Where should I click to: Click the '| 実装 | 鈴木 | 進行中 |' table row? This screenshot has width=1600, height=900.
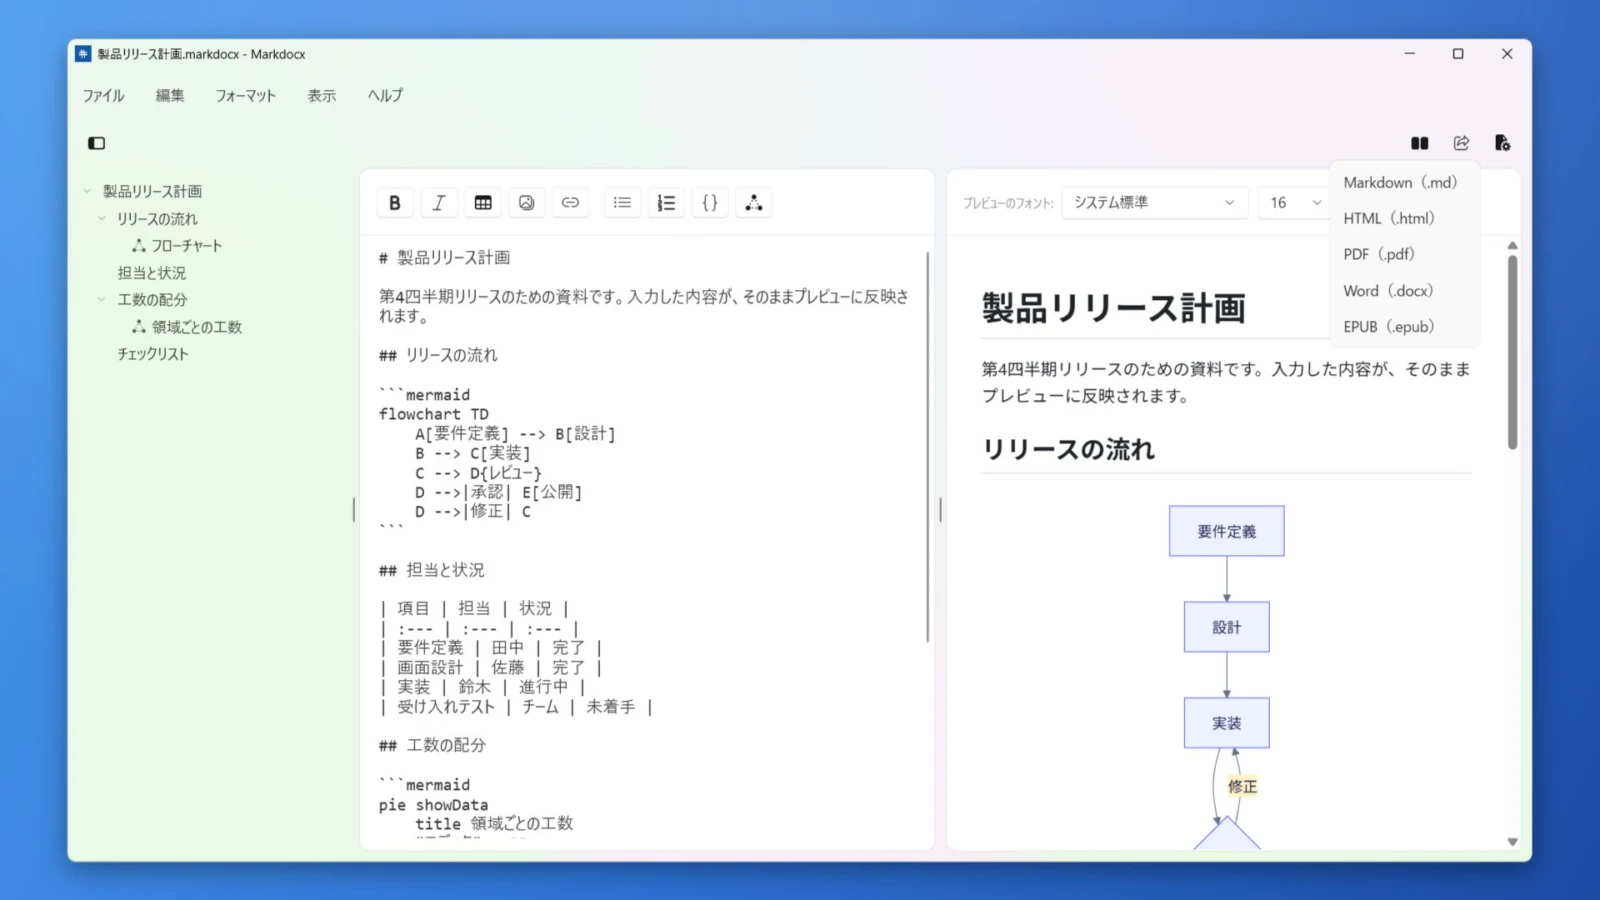click(482, 687)
